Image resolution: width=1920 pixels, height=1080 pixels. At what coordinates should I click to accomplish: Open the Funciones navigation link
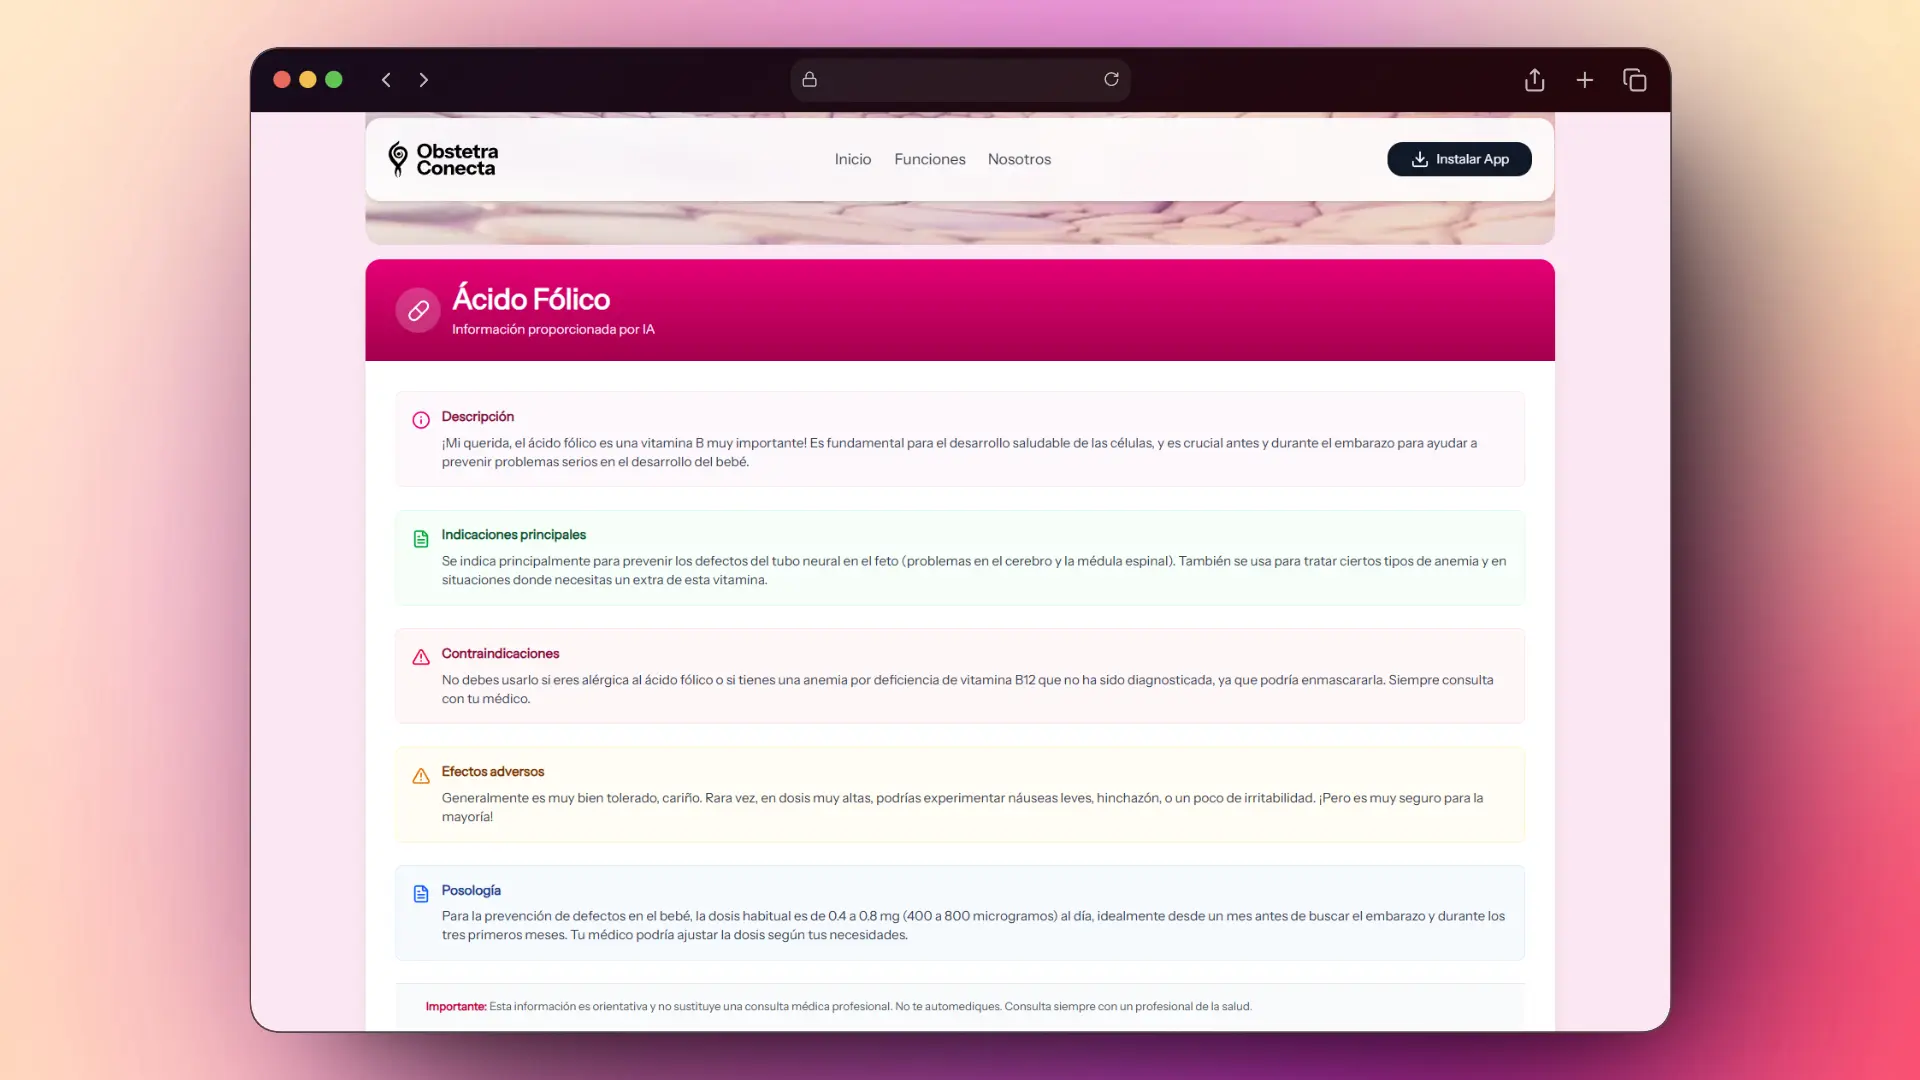(929, 159)
